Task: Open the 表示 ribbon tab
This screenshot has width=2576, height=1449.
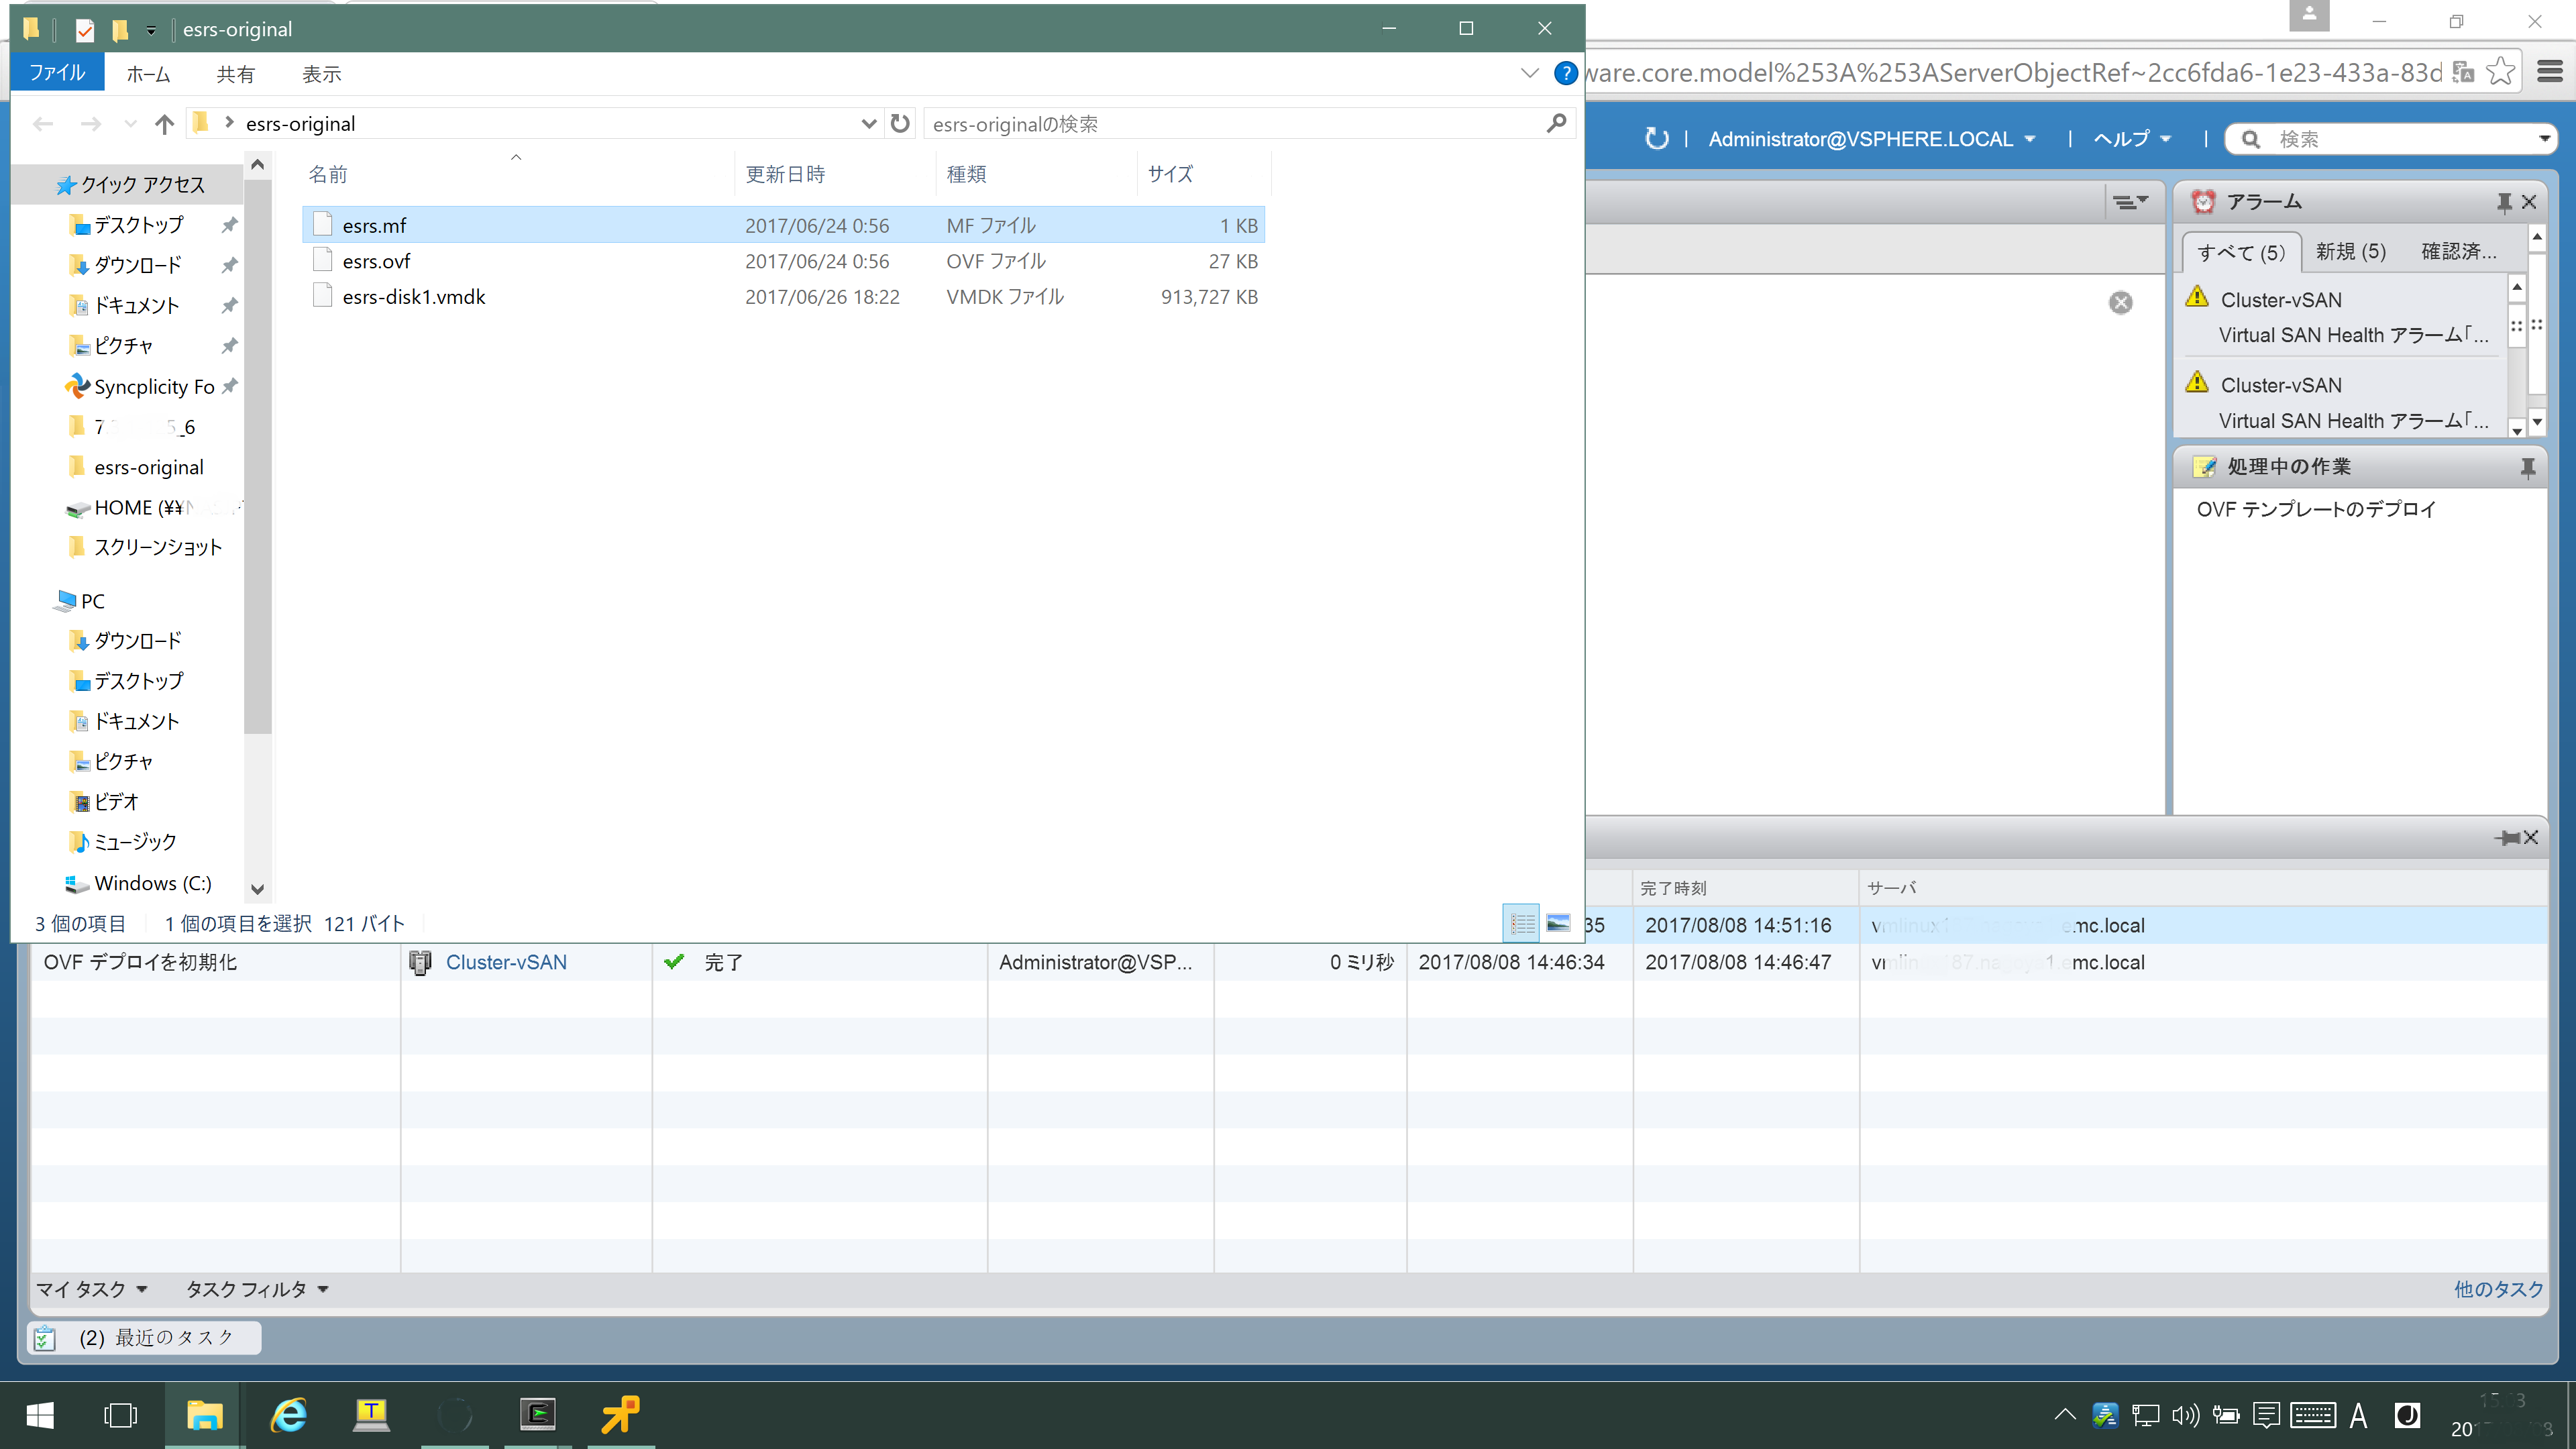Action: coord(321,74)
